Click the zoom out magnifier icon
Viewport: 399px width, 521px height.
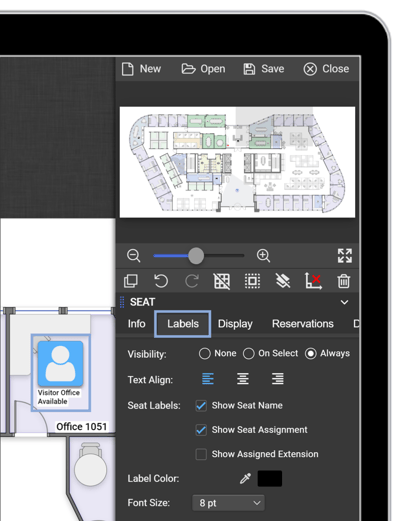(134, 256)
